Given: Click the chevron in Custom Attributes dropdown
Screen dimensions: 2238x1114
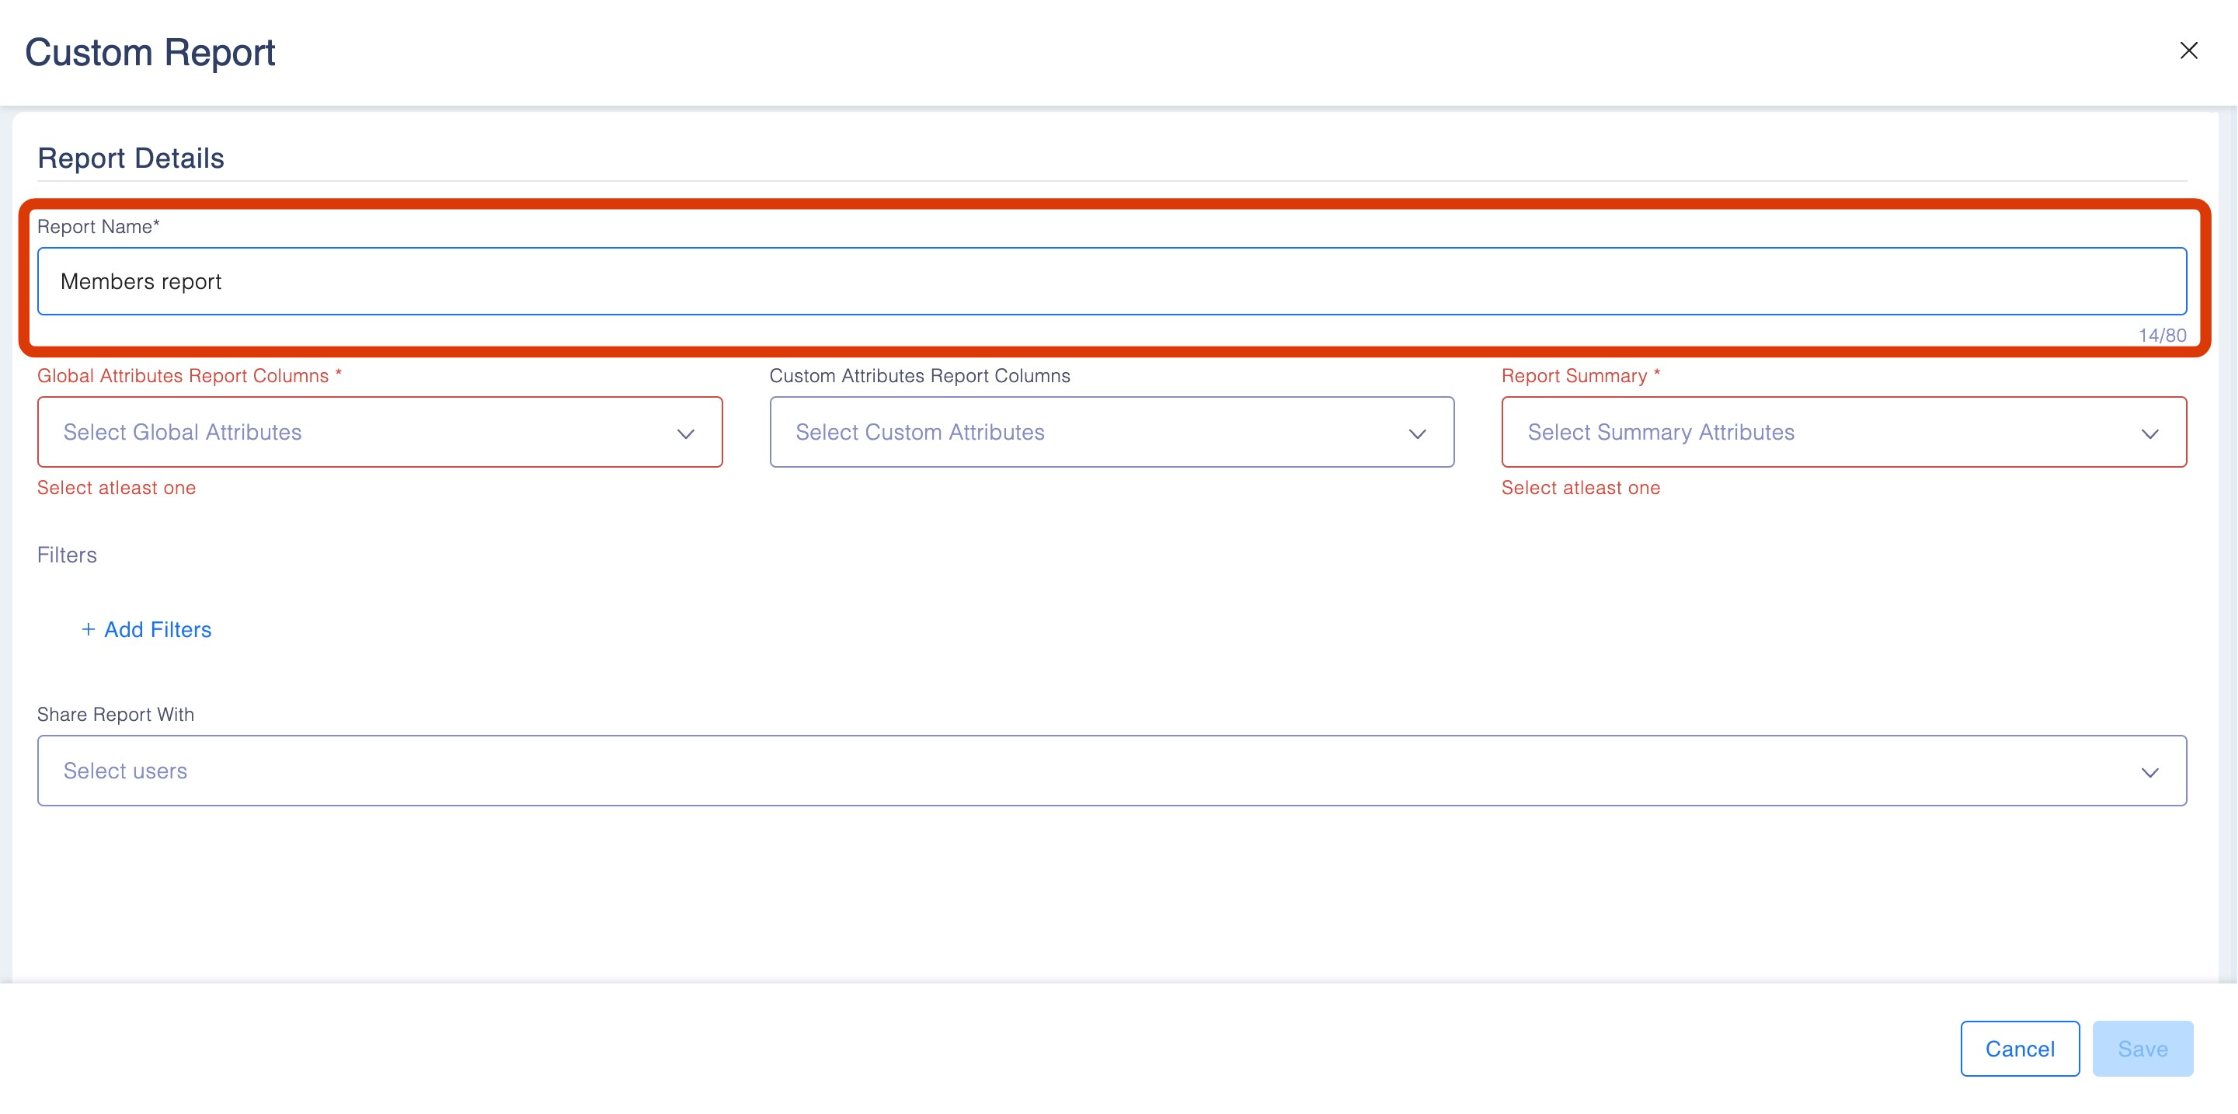Looking at the screenshot, I should click(1417, 433).
